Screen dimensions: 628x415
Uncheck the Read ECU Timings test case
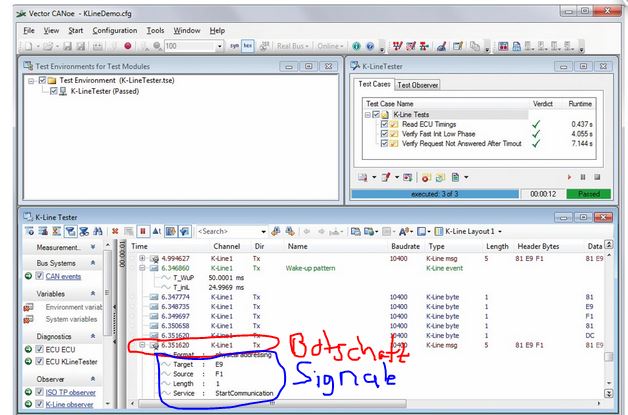pos(384,124)
